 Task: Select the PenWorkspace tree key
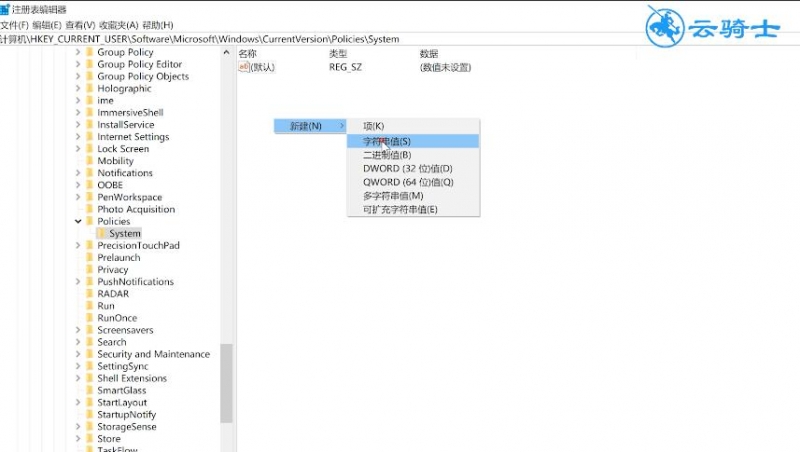(x=130, y=197)
